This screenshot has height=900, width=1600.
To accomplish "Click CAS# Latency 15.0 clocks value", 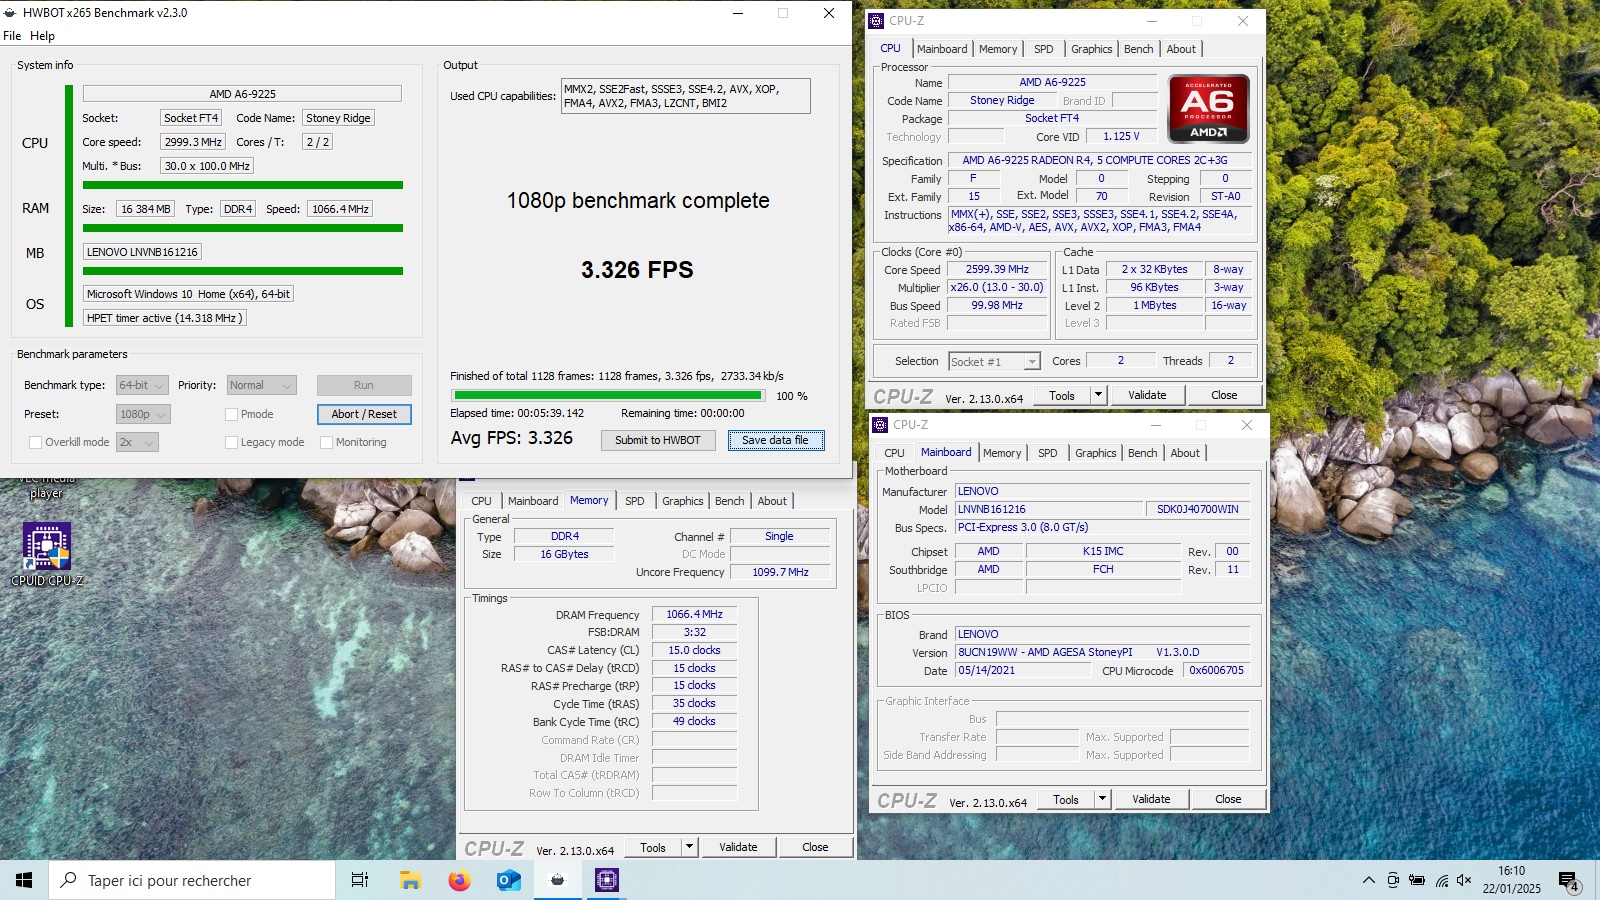I will pos(694,650).
